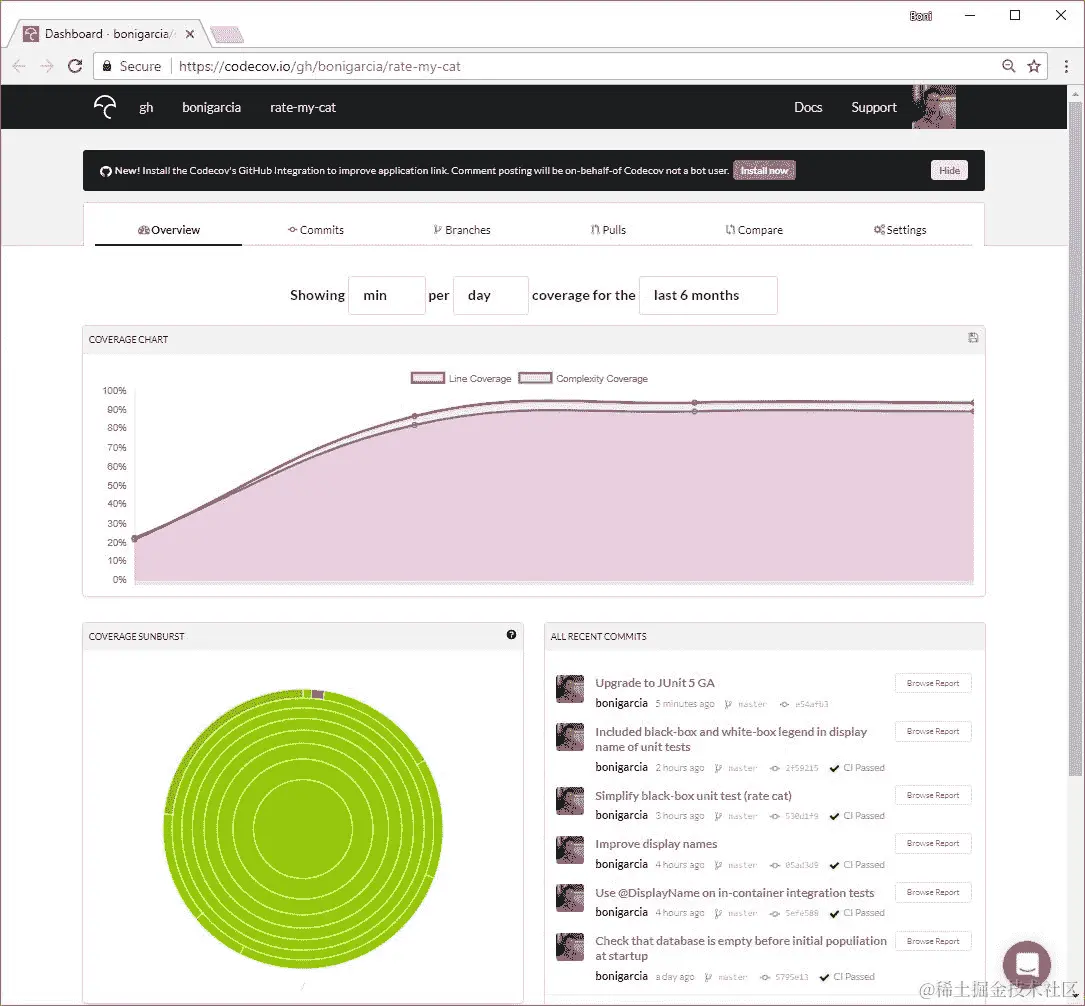The height and width of the screenshot is (1006, 1085).
Task: Open the min aggregation dropdown
Action: (387, 295)
